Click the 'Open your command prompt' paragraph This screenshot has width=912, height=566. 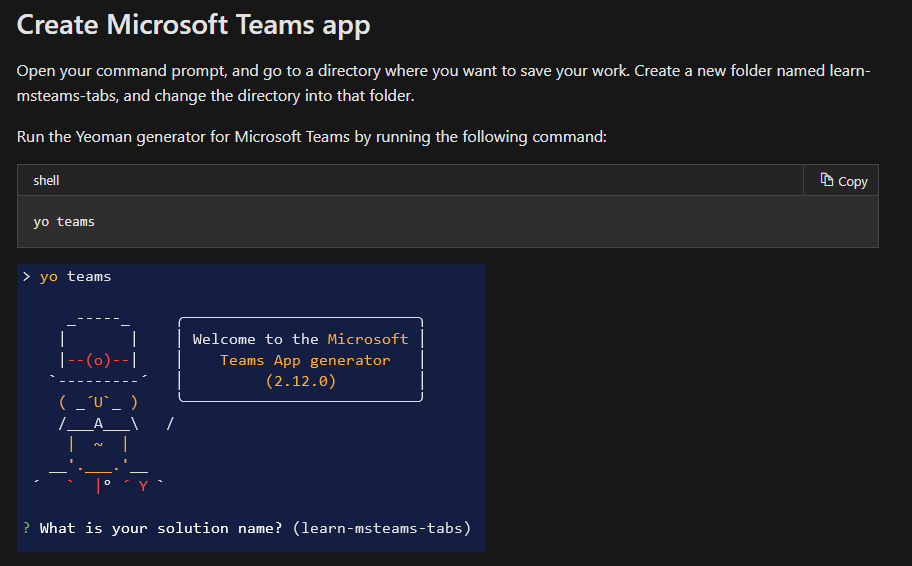click(443, 83)
